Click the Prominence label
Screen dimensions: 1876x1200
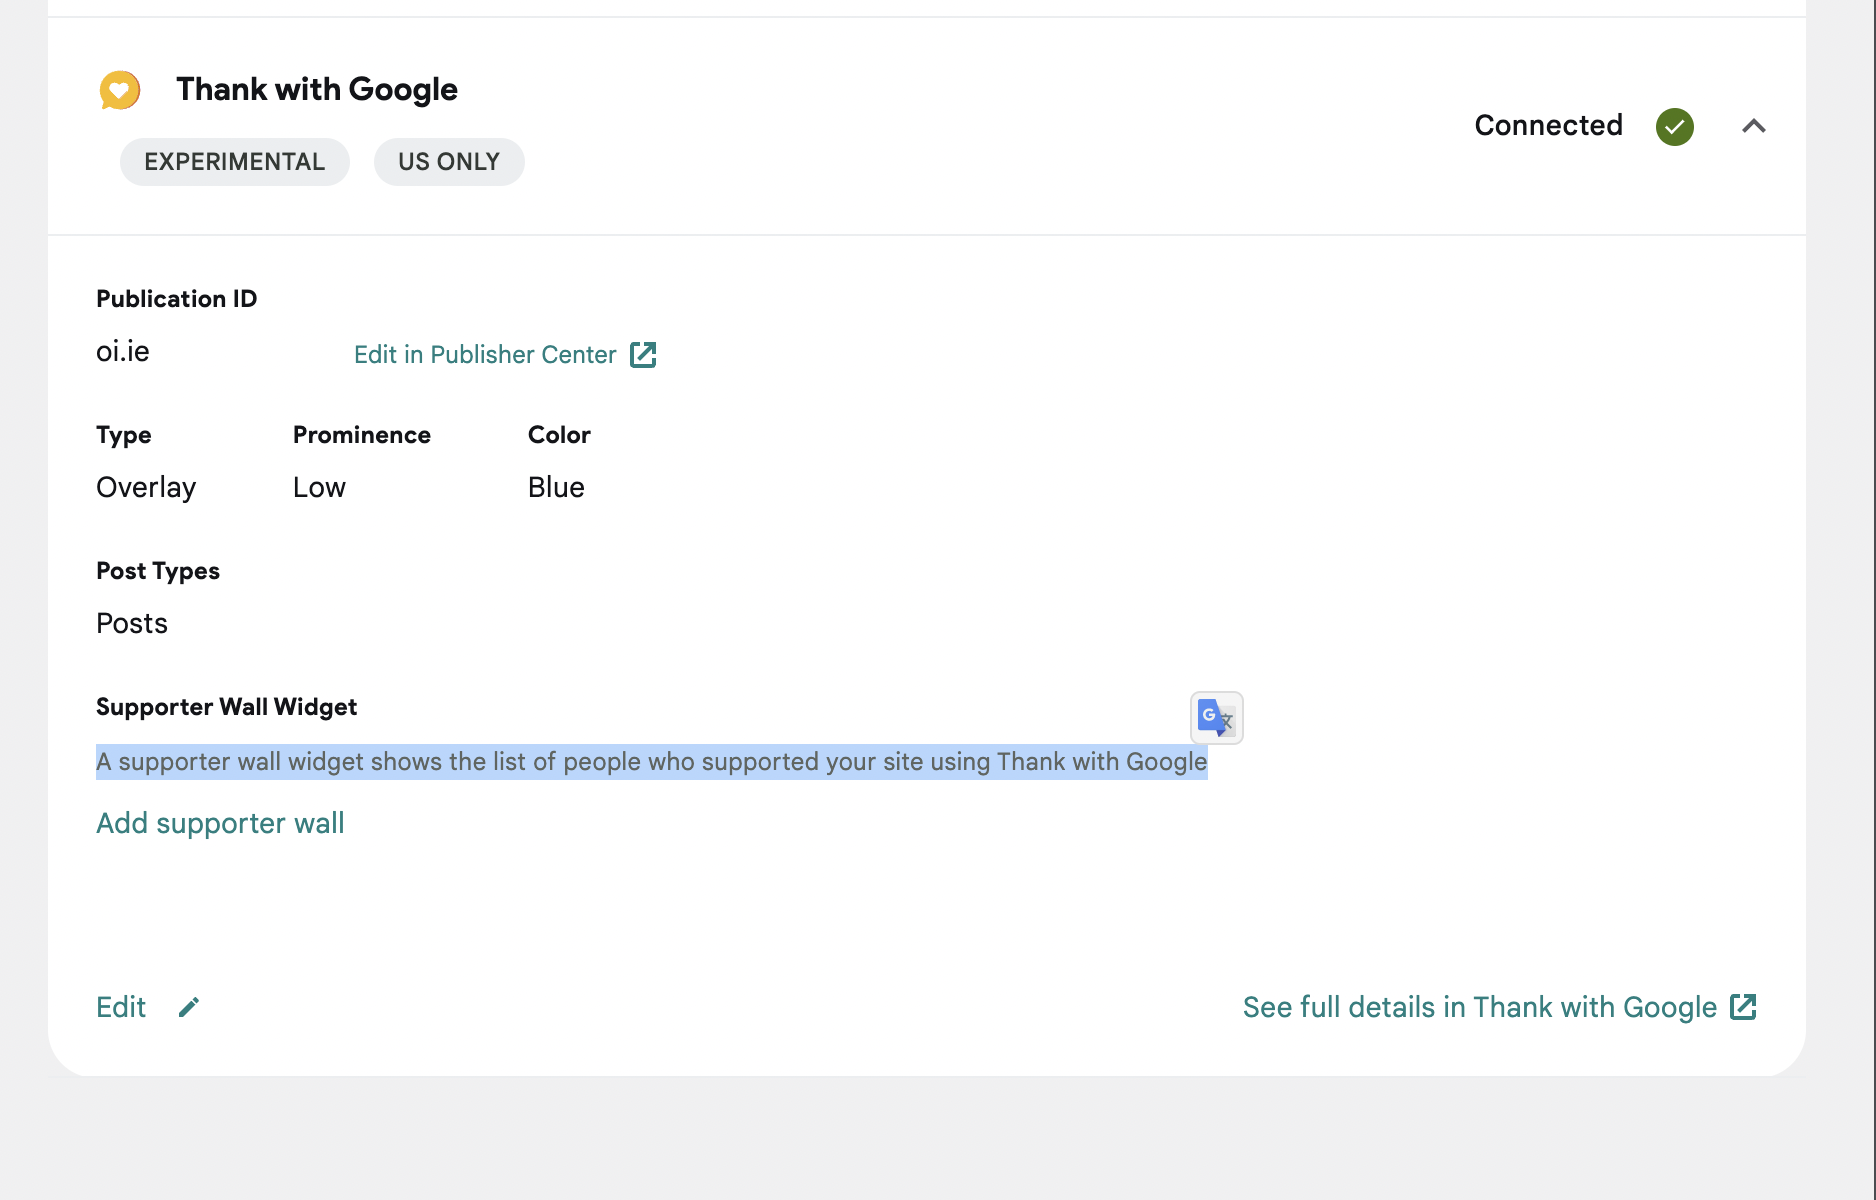coord(362,435)
